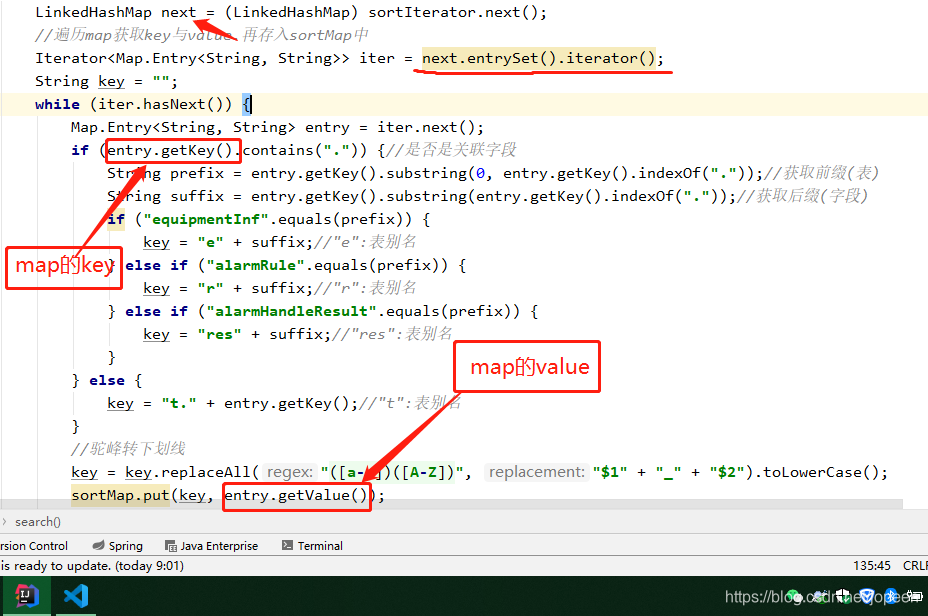
Task: Click the //驼峰转下划线 comment
Action: pyautogui.click(x=128, y=449)
